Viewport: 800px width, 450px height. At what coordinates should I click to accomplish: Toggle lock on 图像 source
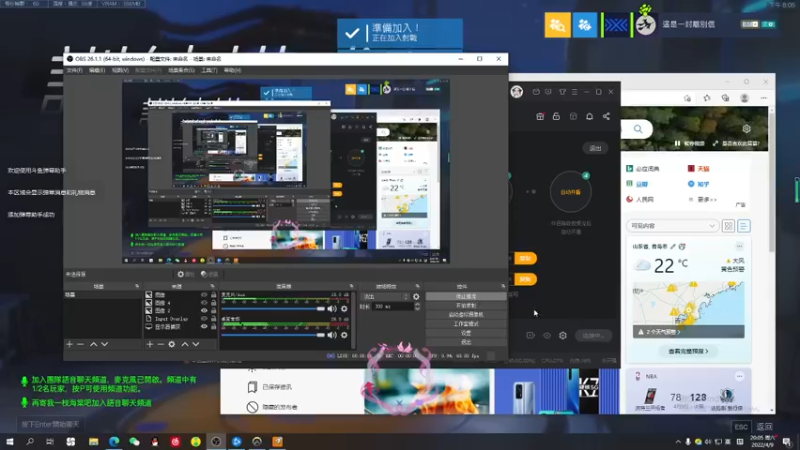[x=214, y=295]
